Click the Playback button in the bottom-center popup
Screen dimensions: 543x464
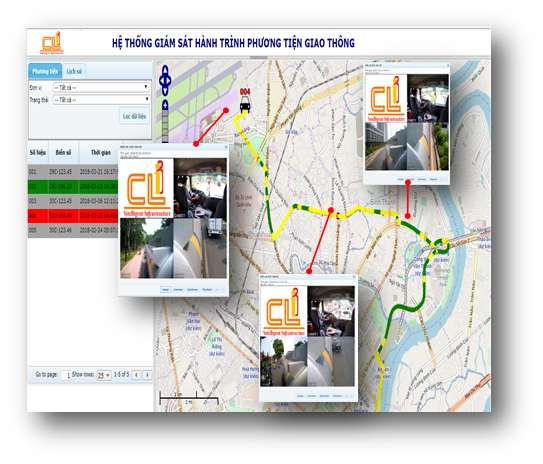337,396
